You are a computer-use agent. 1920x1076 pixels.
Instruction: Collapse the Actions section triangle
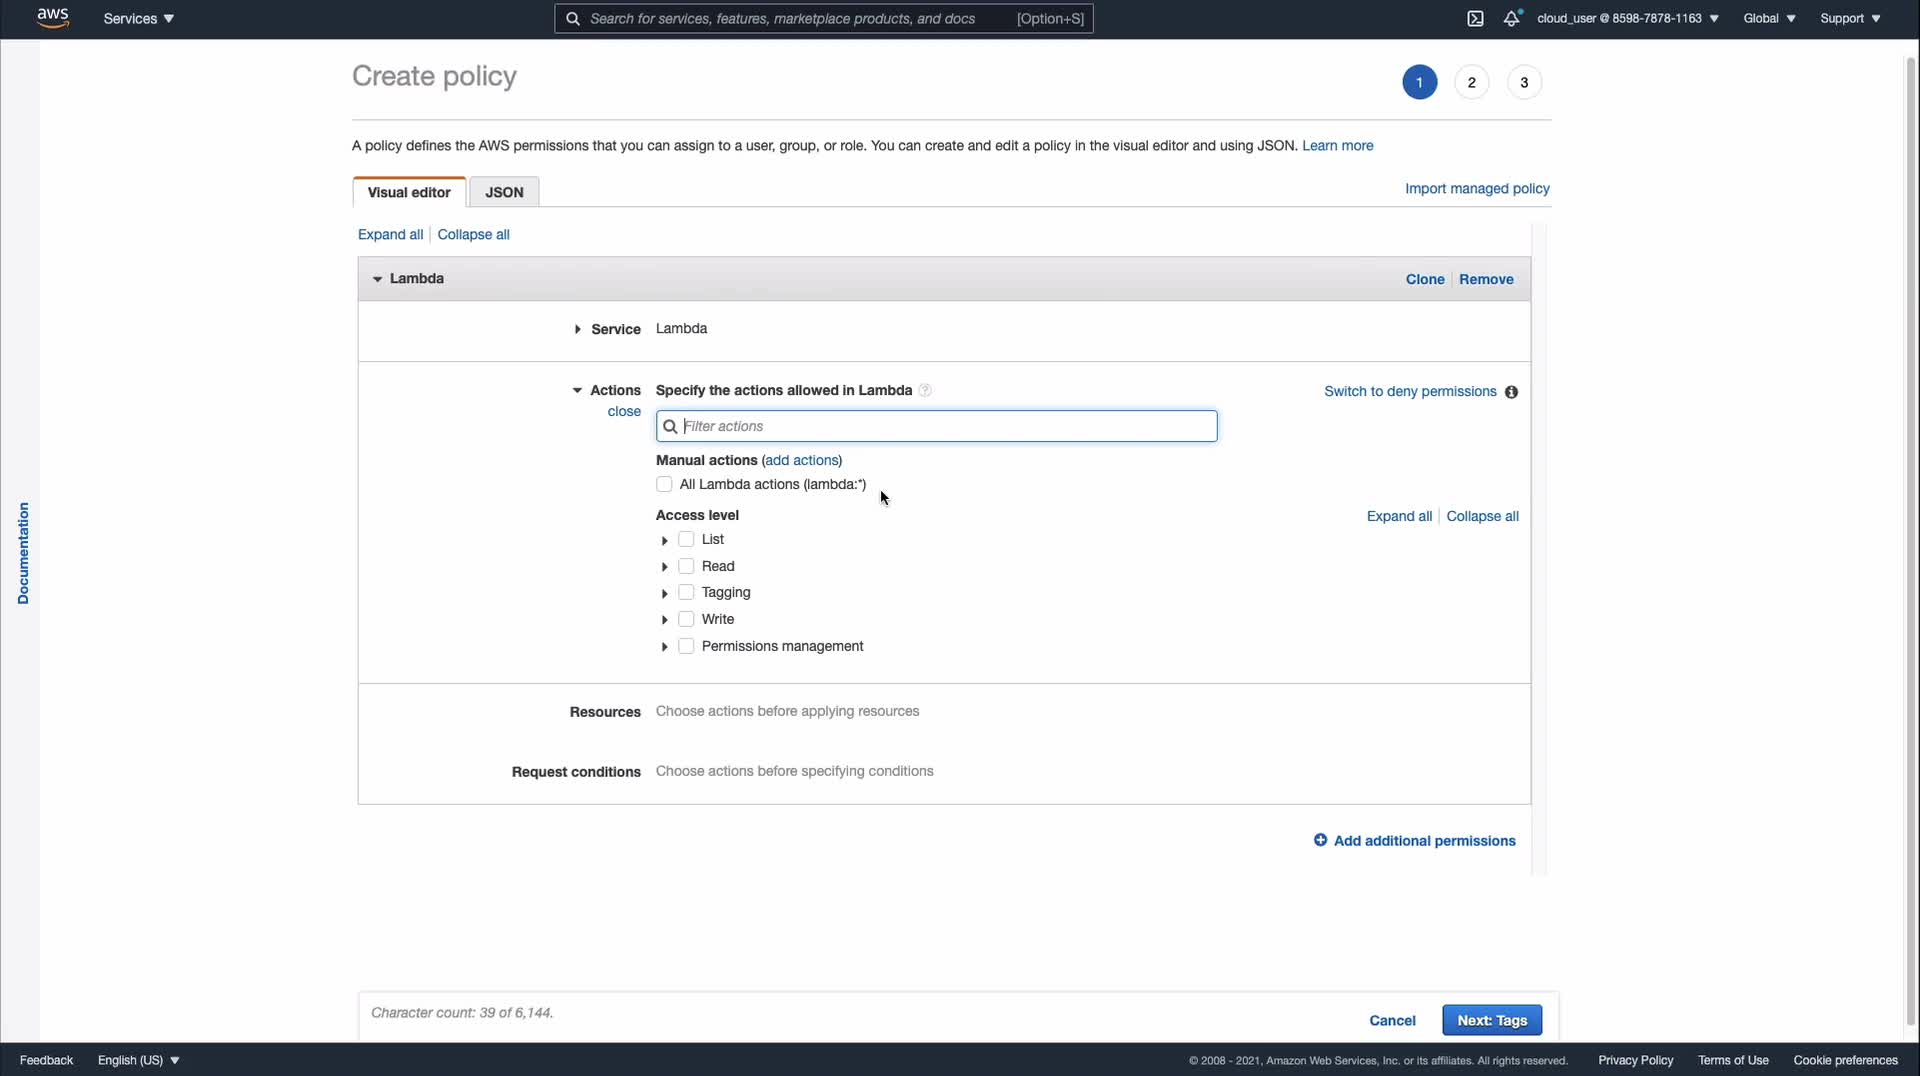click(x=577, y=390)
